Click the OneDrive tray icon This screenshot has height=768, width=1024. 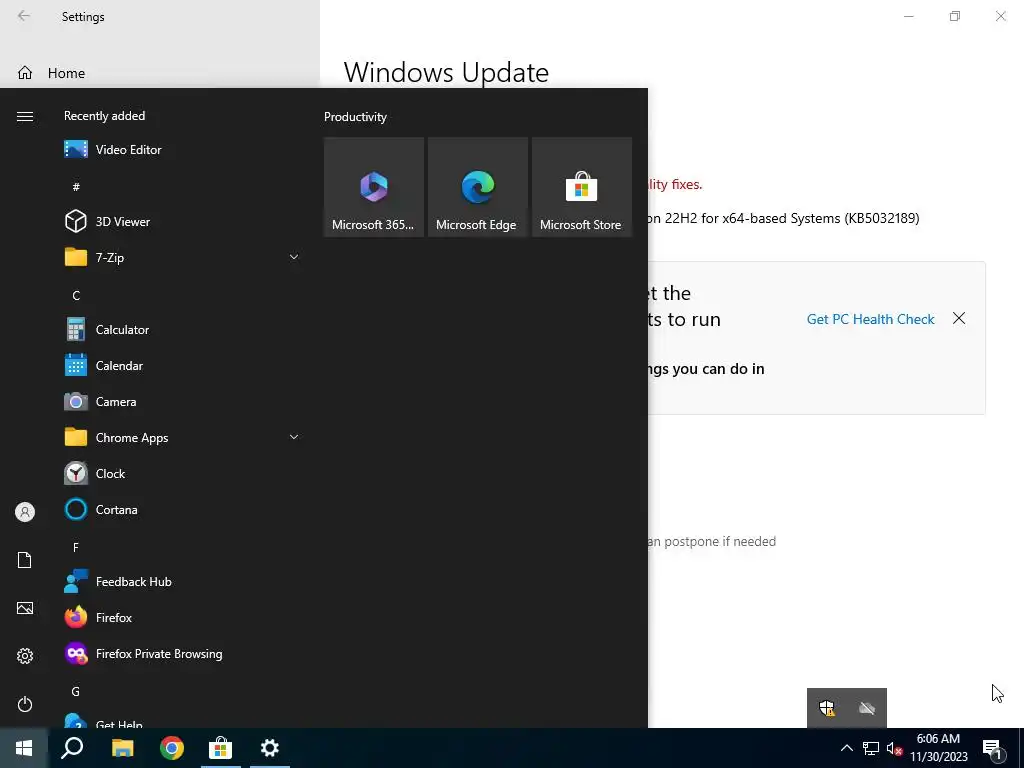[x=867, y=708]
